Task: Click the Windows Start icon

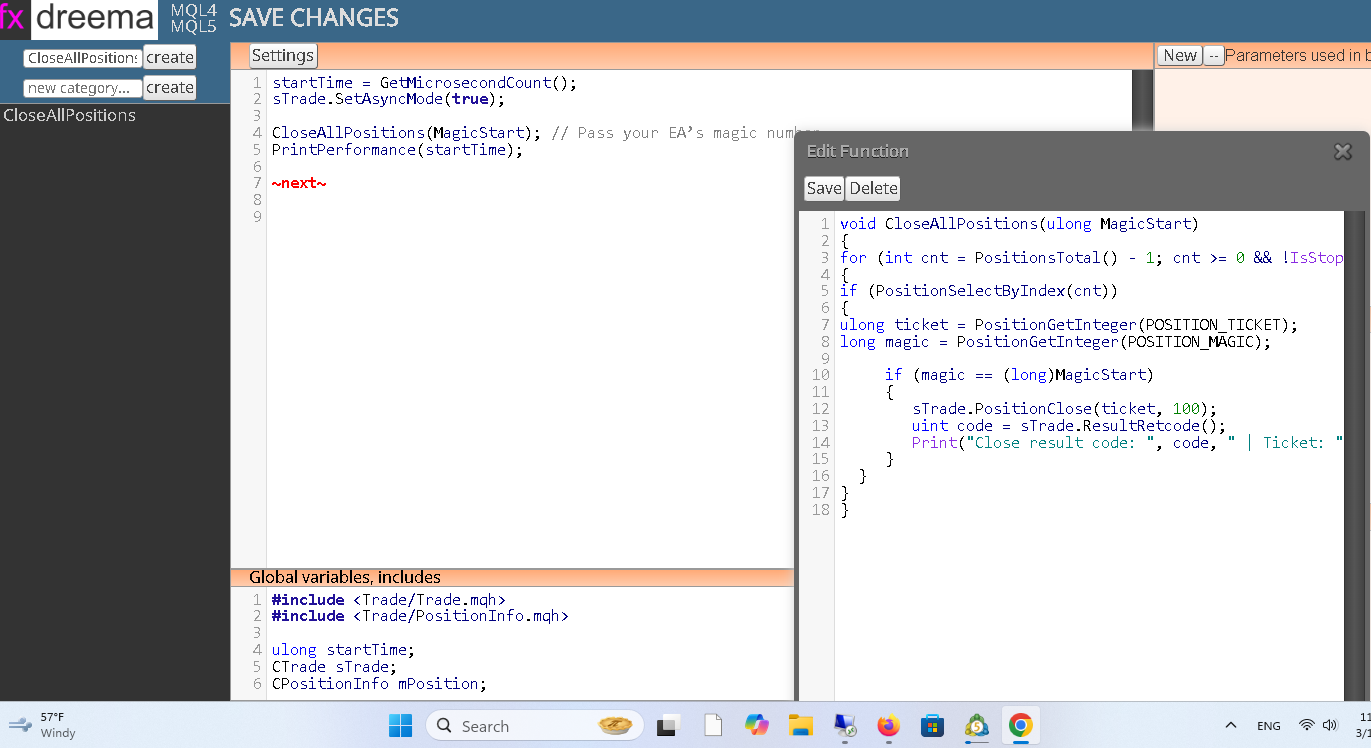Action: [x=400, y=725]
